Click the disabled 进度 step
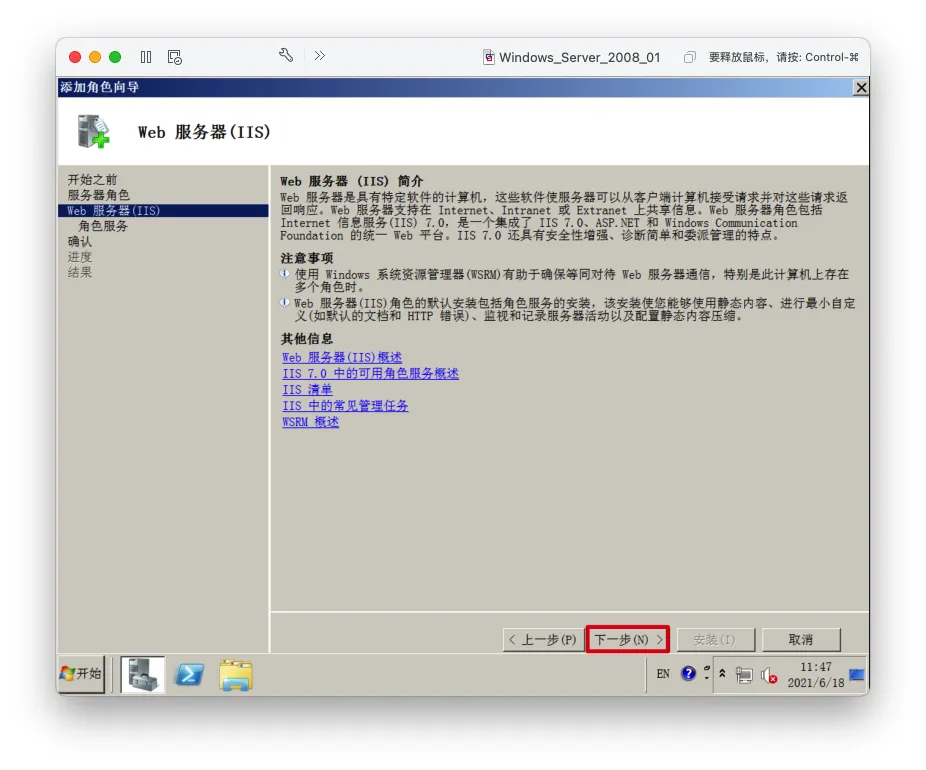The image size is (926, 770). tap(80, 257)
